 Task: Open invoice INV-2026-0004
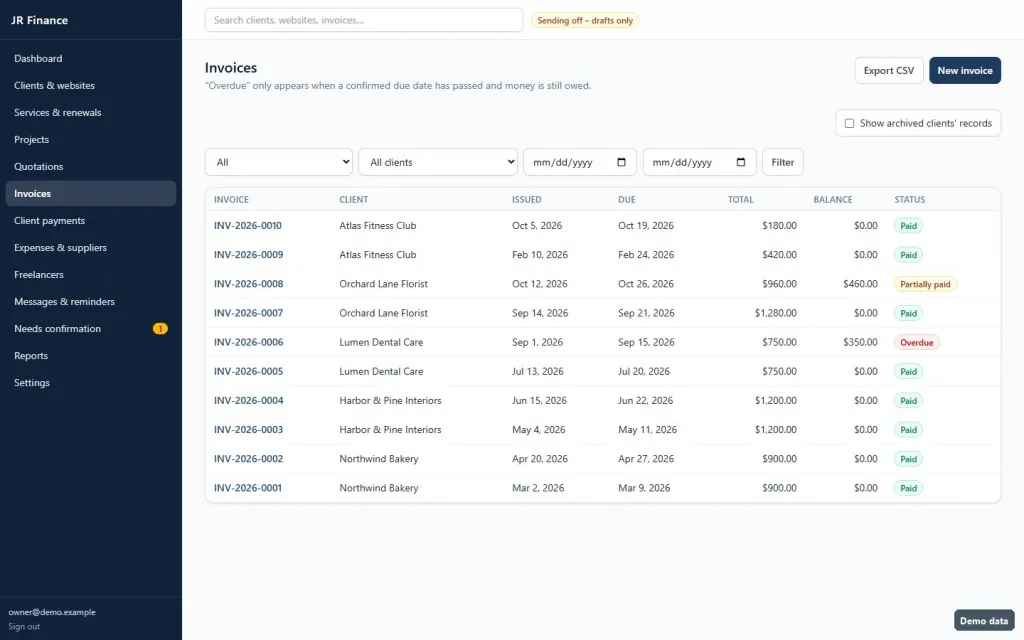click(x=248, y=400)
